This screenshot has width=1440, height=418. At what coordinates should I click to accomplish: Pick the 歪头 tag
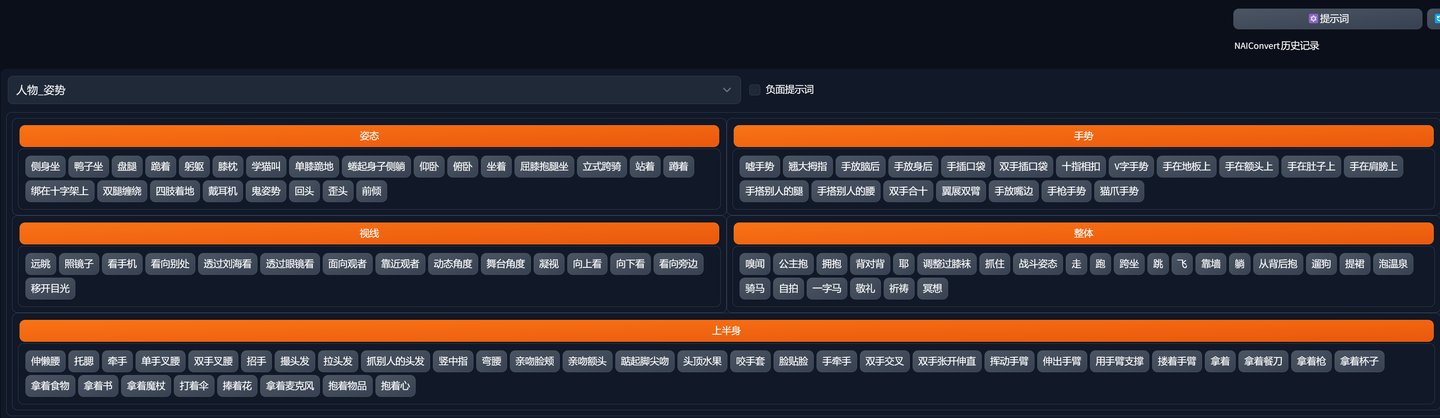click(338, 191)
